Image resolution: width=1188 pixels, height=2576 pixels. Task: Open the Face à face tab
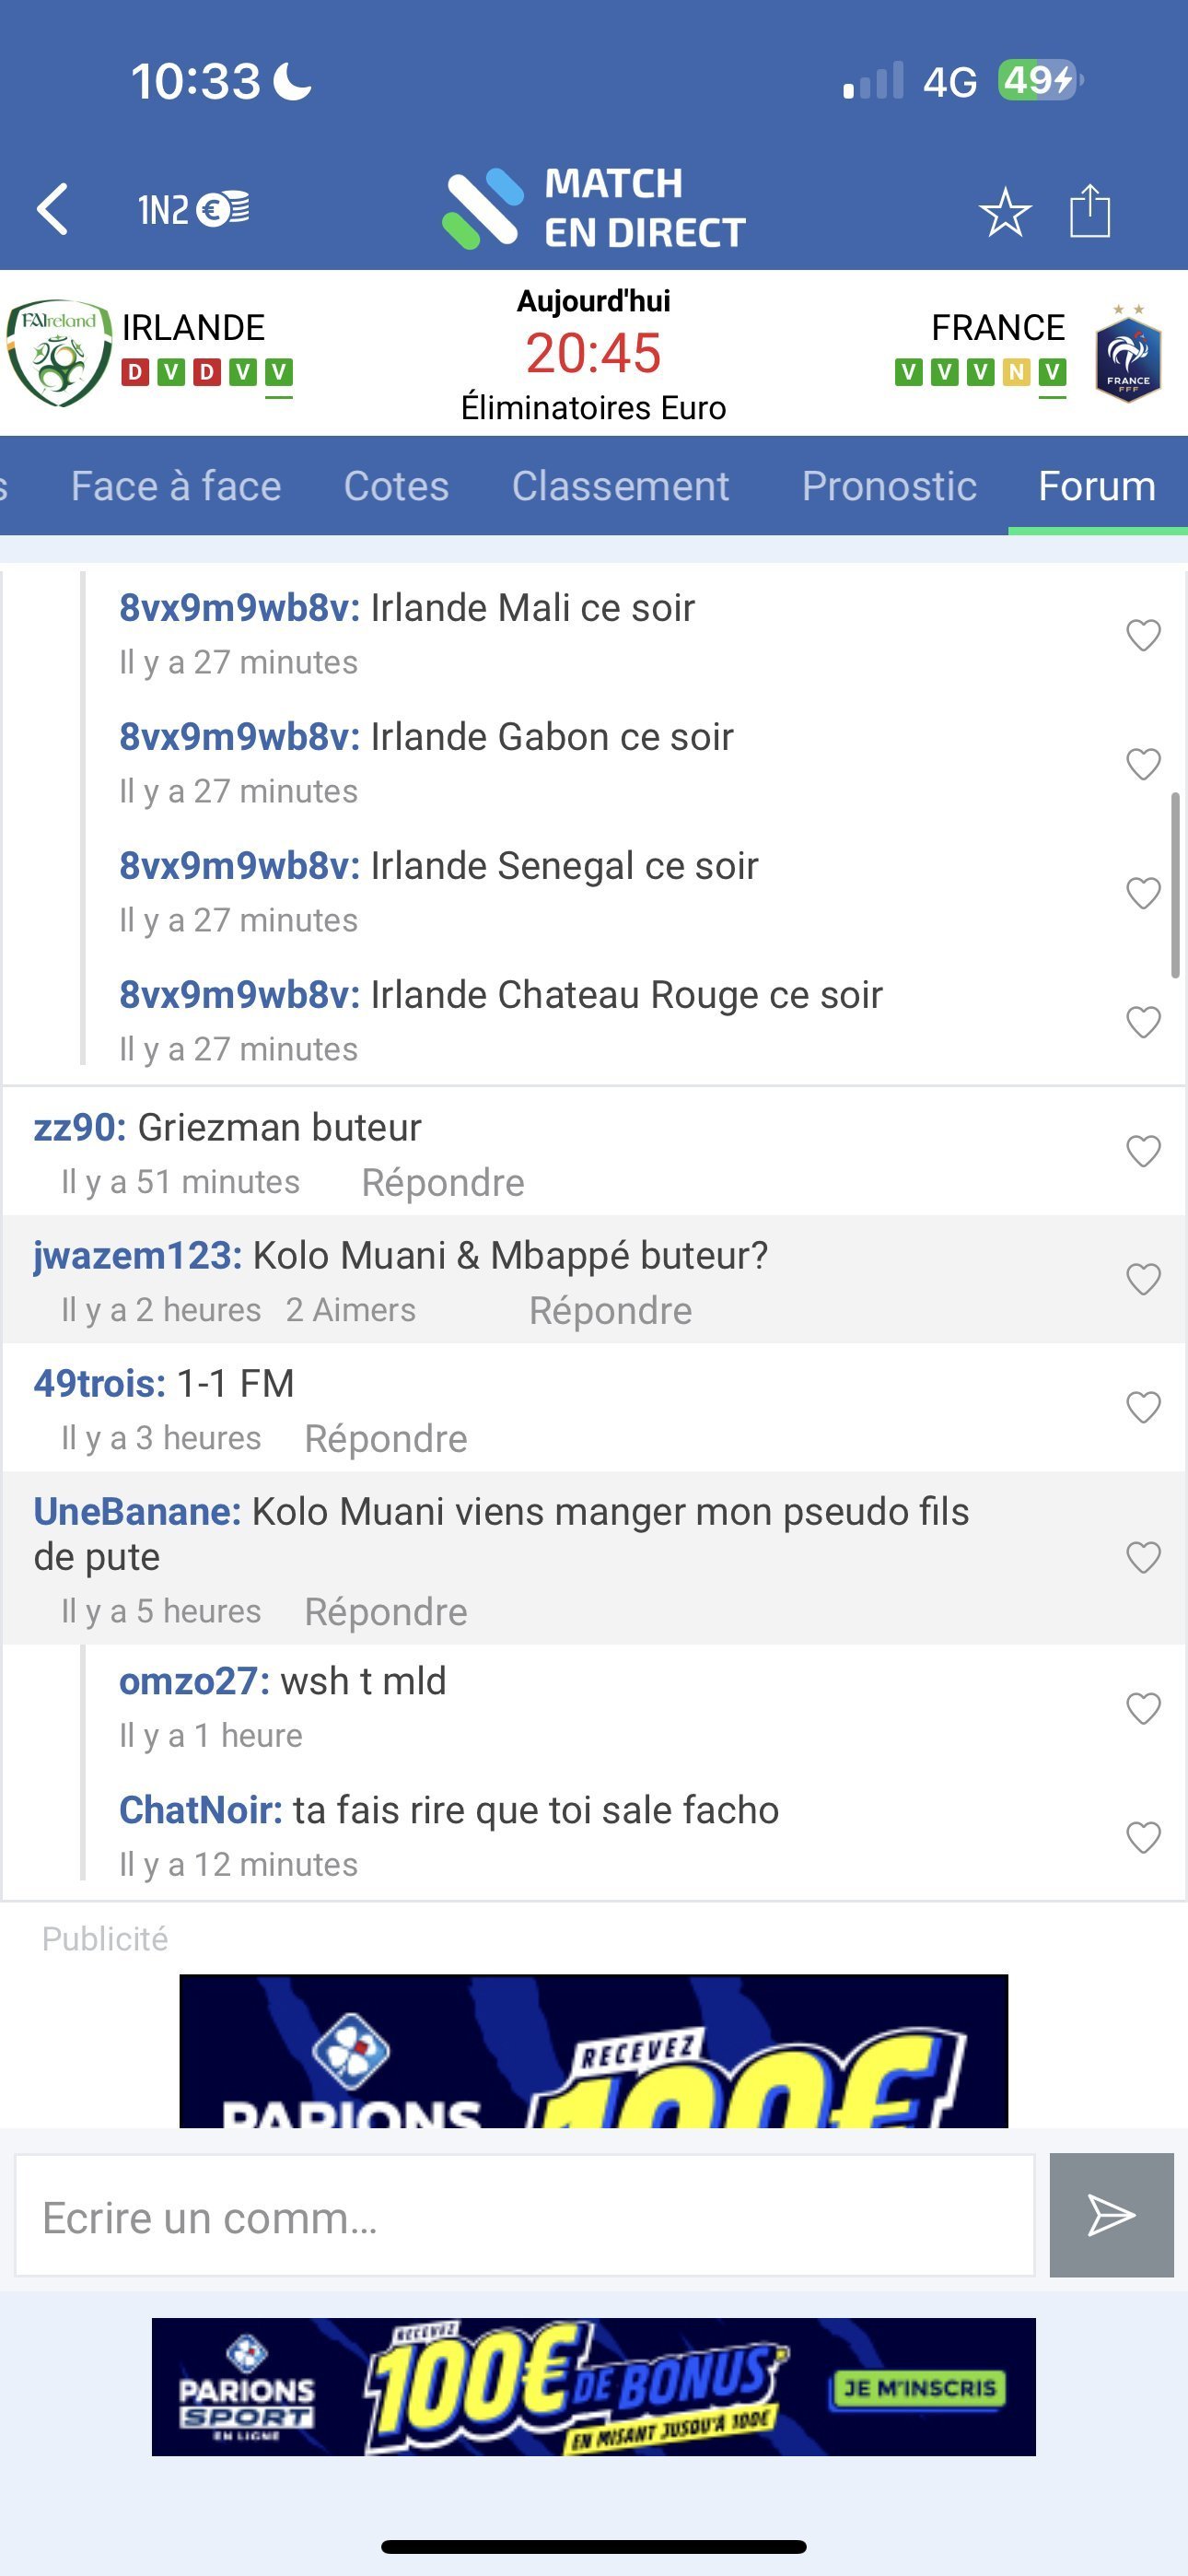click(176, 486)
